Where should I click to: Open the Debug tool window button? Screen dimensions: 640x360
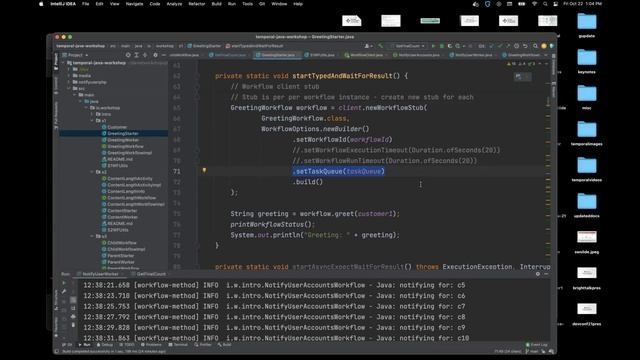[104, 345]
